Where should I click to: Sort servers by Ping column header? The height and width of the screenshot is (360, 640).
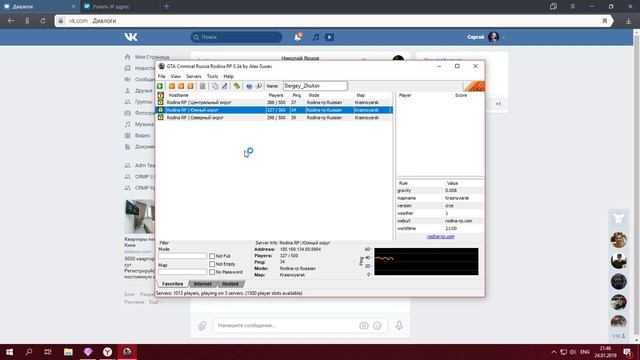point(298,95)
